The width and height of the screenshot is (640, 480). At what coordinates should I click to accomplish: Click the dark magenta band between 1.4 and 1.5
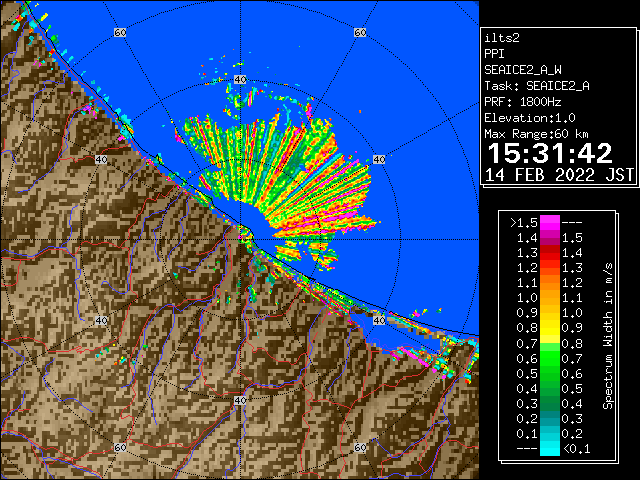point(549,238)
